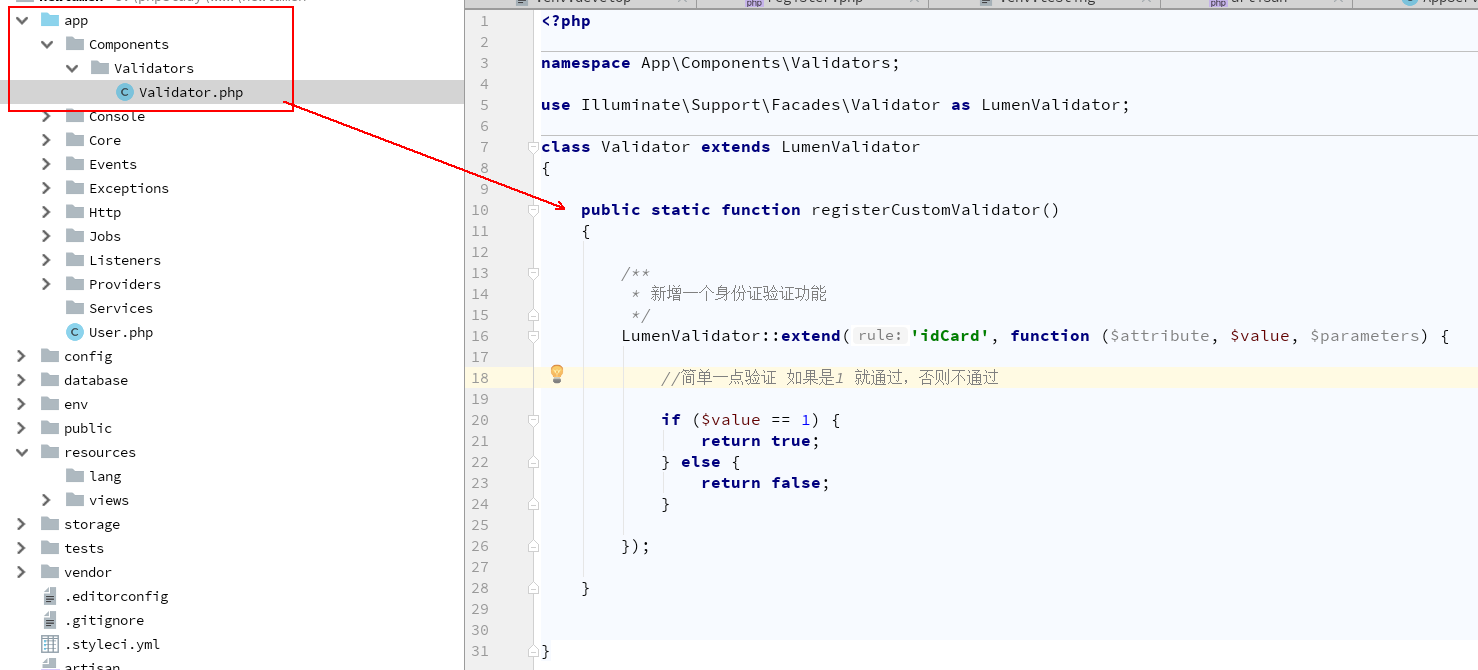Screen dimensions: 1478x670
Task: Click the Validator.php class file icon
Action: 124,92
